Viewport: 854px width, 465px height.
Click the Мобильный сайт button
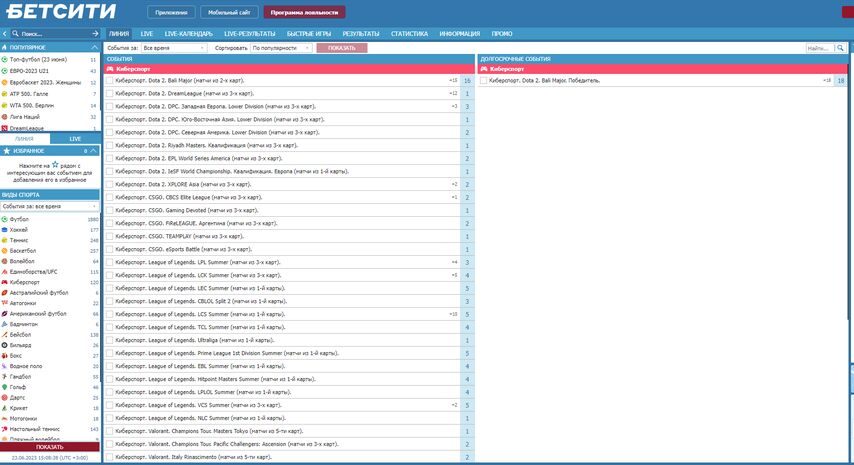click(229, 12)
